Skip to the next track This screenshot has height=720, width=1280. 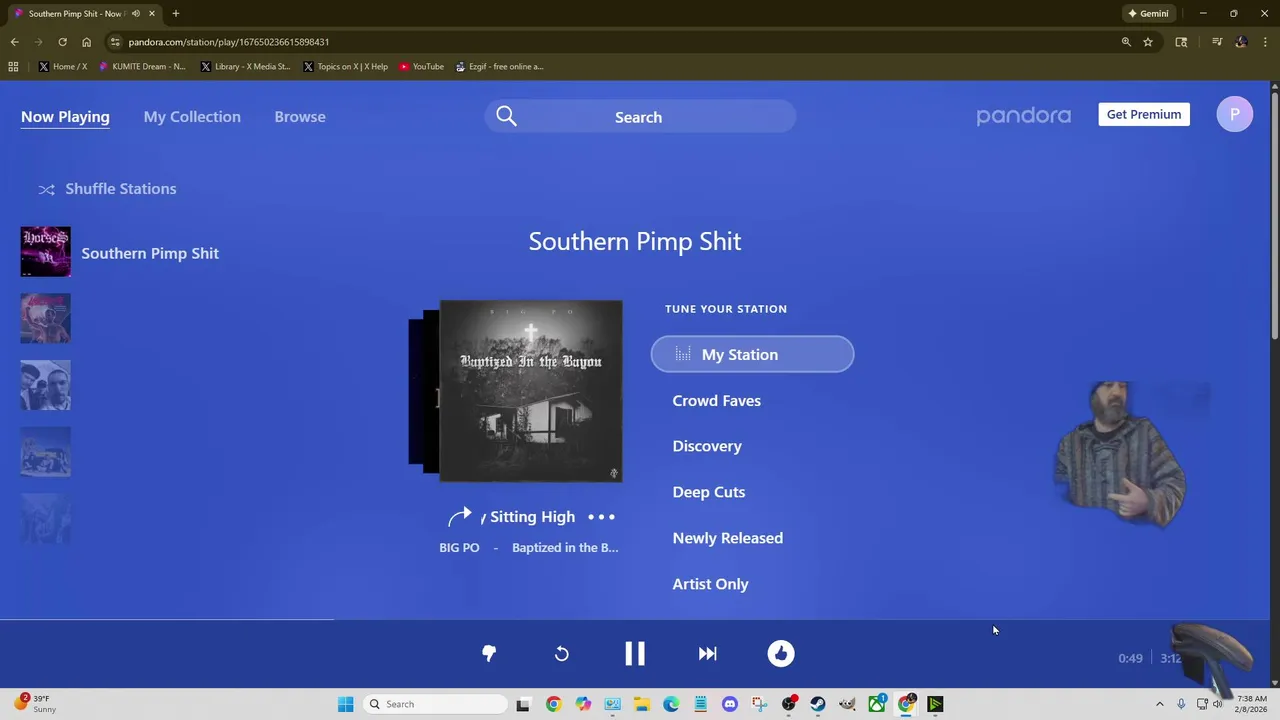(708, 653)
